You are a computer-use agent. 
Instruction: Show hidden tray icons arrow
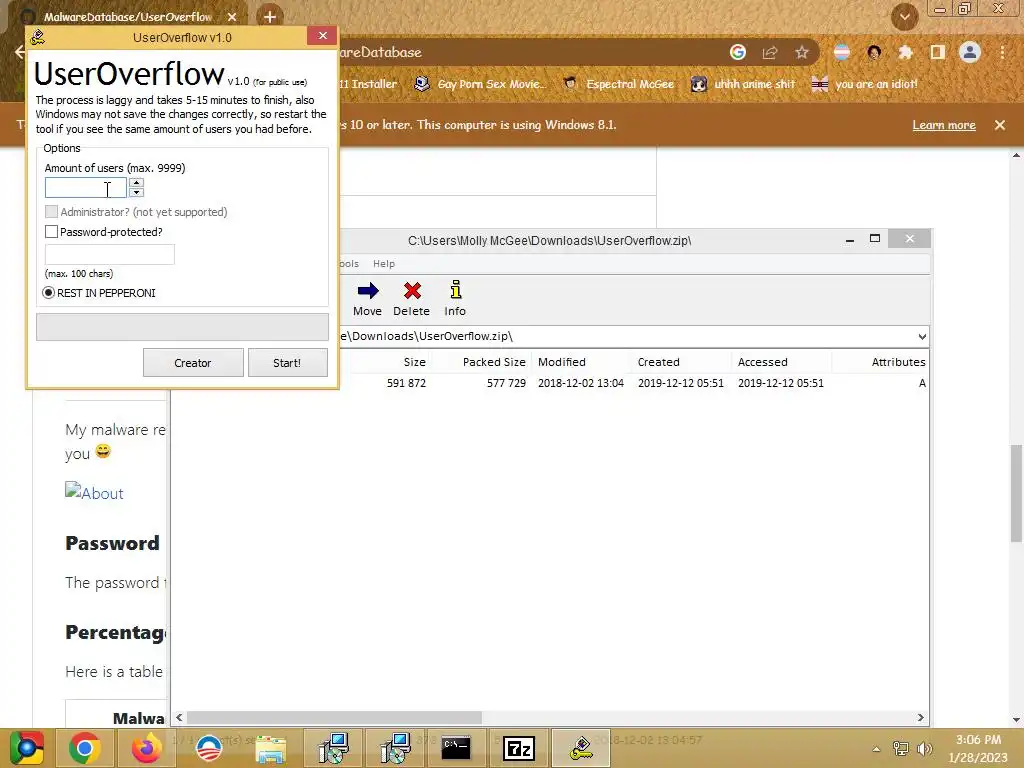pos(876,749)
